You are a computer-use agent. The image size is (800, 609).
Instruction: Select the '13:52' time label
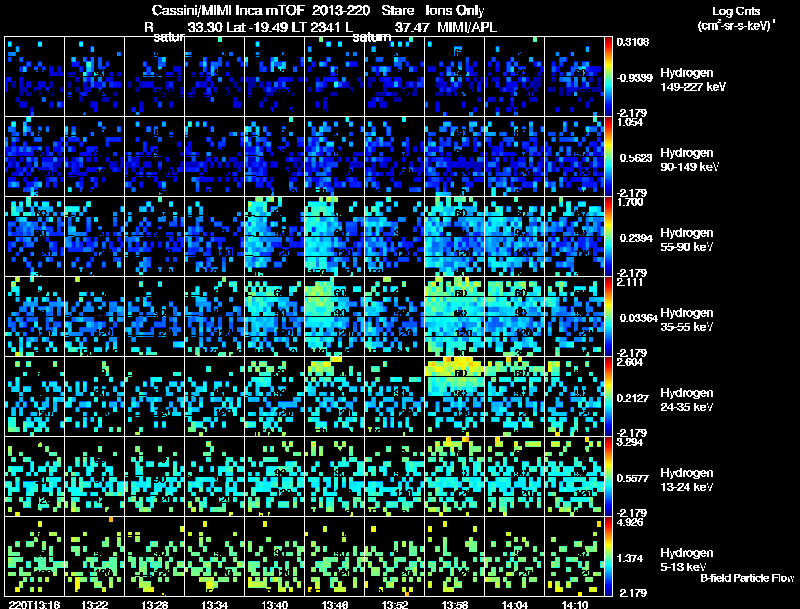(395, 605)
